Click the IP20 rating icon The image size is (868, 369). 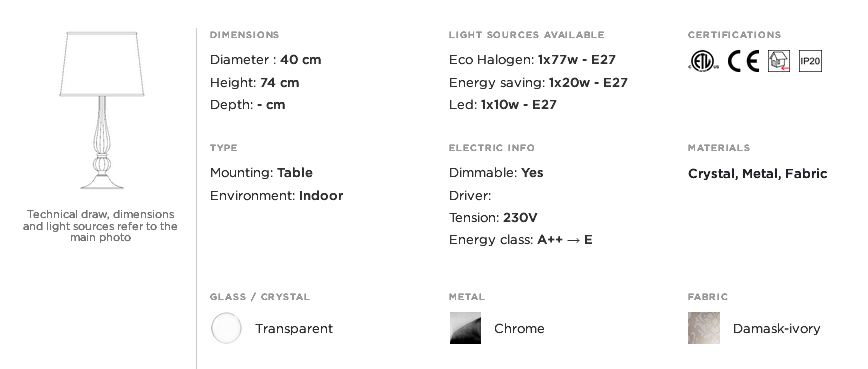click(810, 61)
